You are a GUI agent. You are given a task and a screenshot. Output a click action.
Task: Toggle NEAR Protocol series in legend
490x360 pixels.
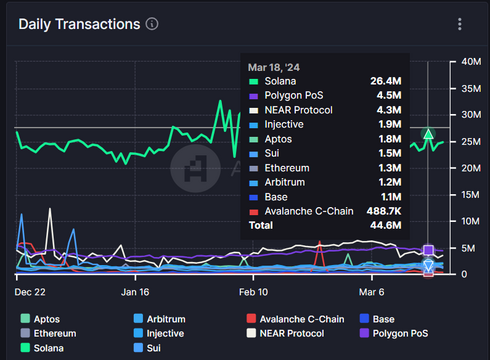[285, 333]
